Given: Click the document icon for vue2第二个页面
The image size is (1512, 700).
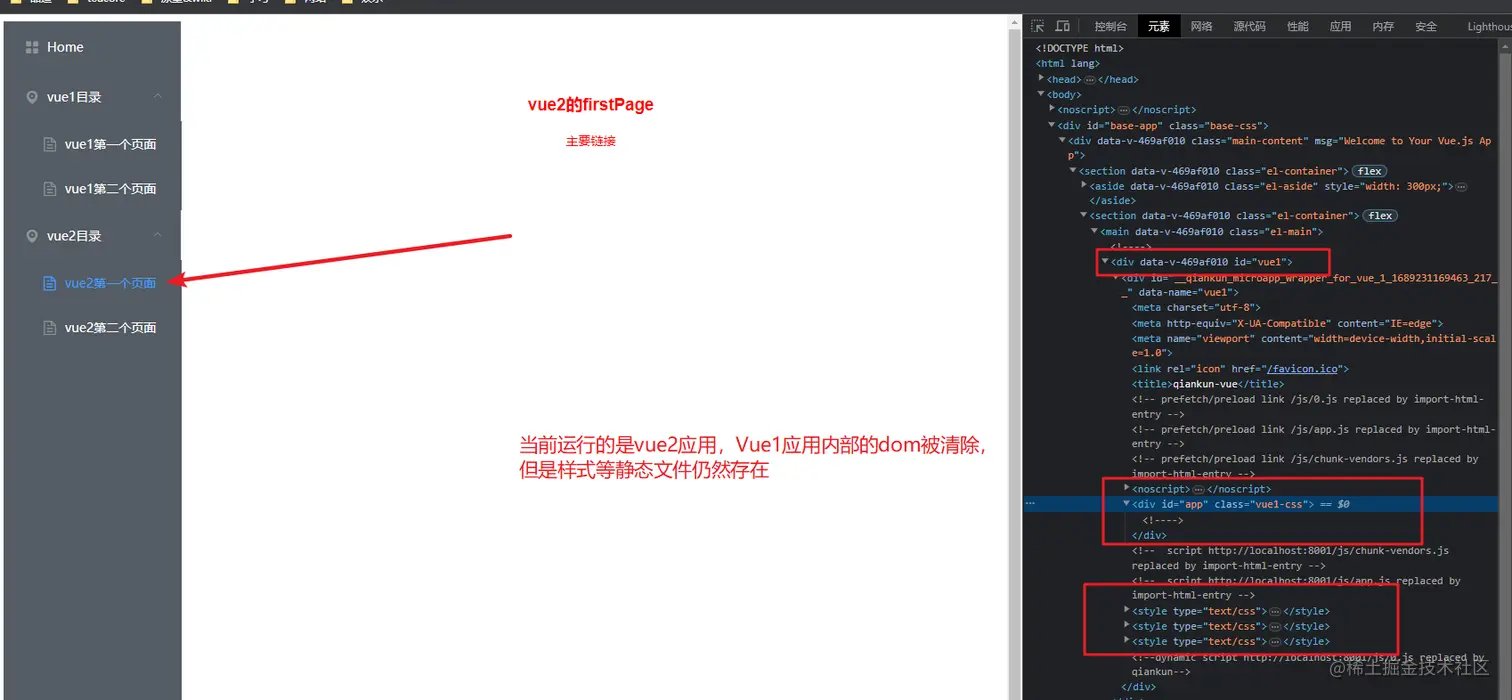Looking at the screenshot, I should (50, 327).
